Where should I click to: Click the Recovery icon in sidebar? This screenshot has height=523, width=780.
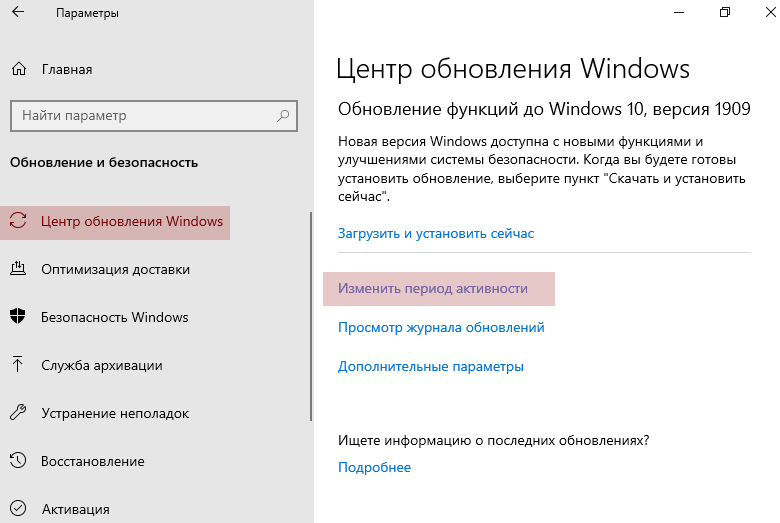(x=18, y=461)
